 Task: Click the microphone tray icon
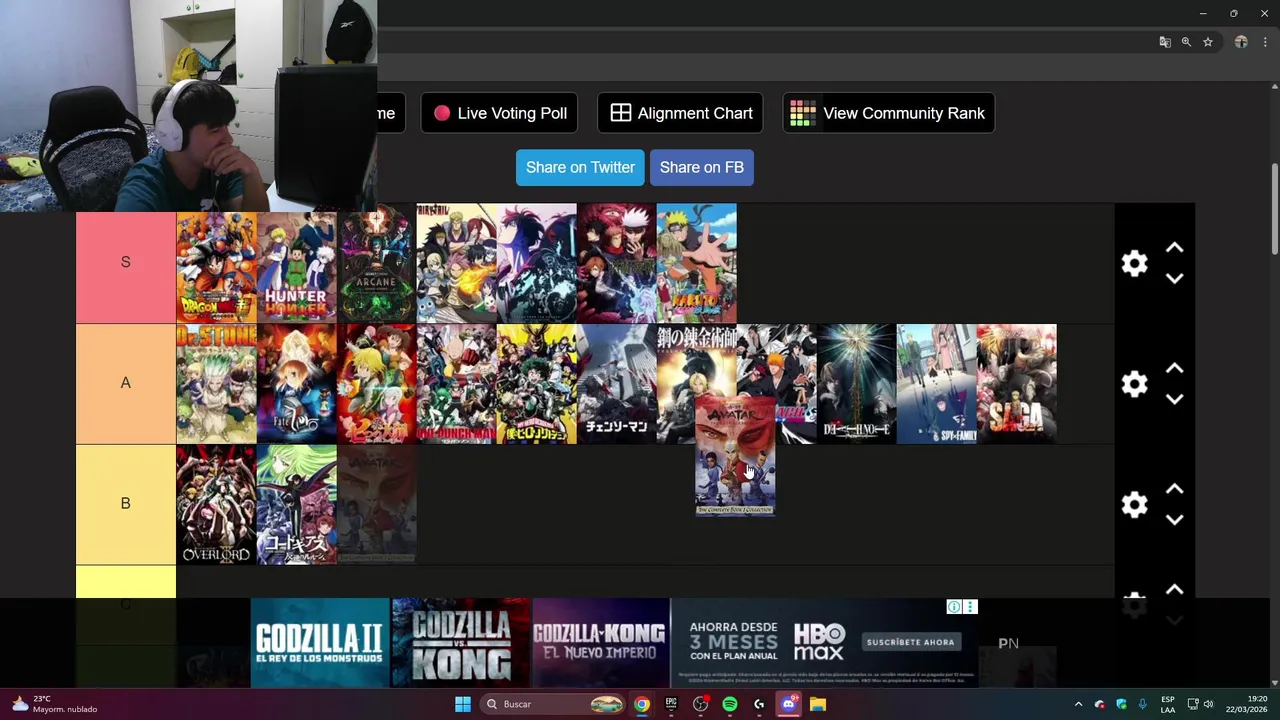coord(1141,704)
